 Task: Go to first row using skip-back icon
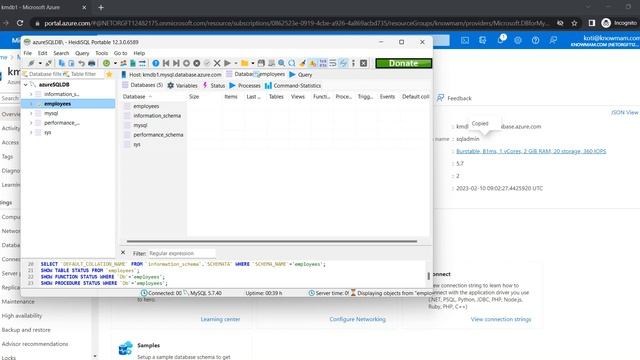166,63
